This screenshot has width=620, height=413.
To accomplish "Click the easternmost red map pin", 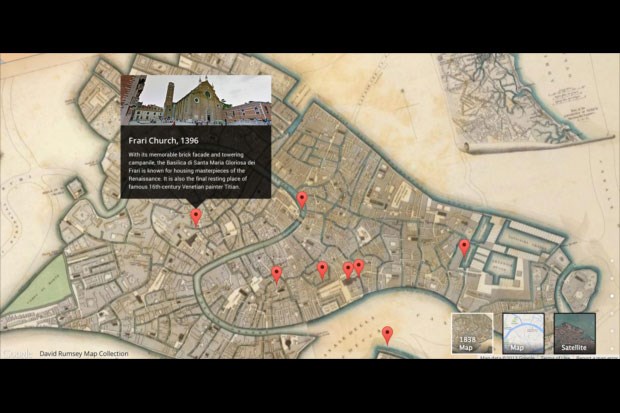I will coord(464,247).
